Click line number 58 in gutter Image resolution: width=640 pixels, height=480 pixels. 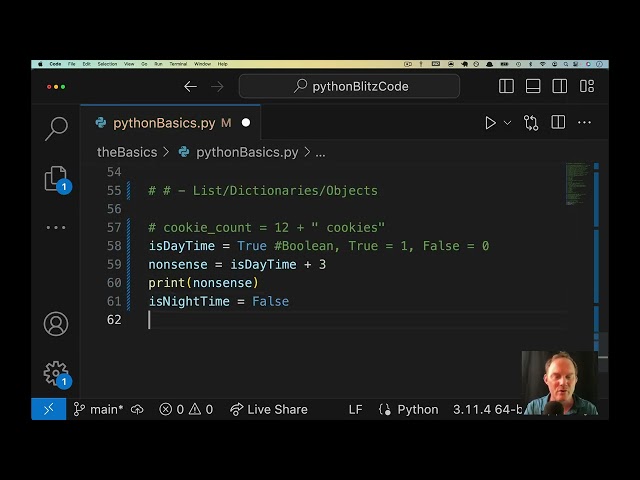pos(114,246)
